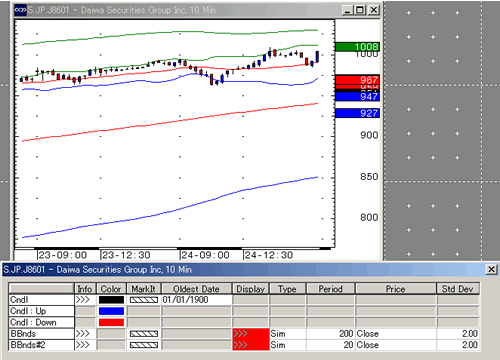Open the BBnds Info arrows cell

[86, 334]
